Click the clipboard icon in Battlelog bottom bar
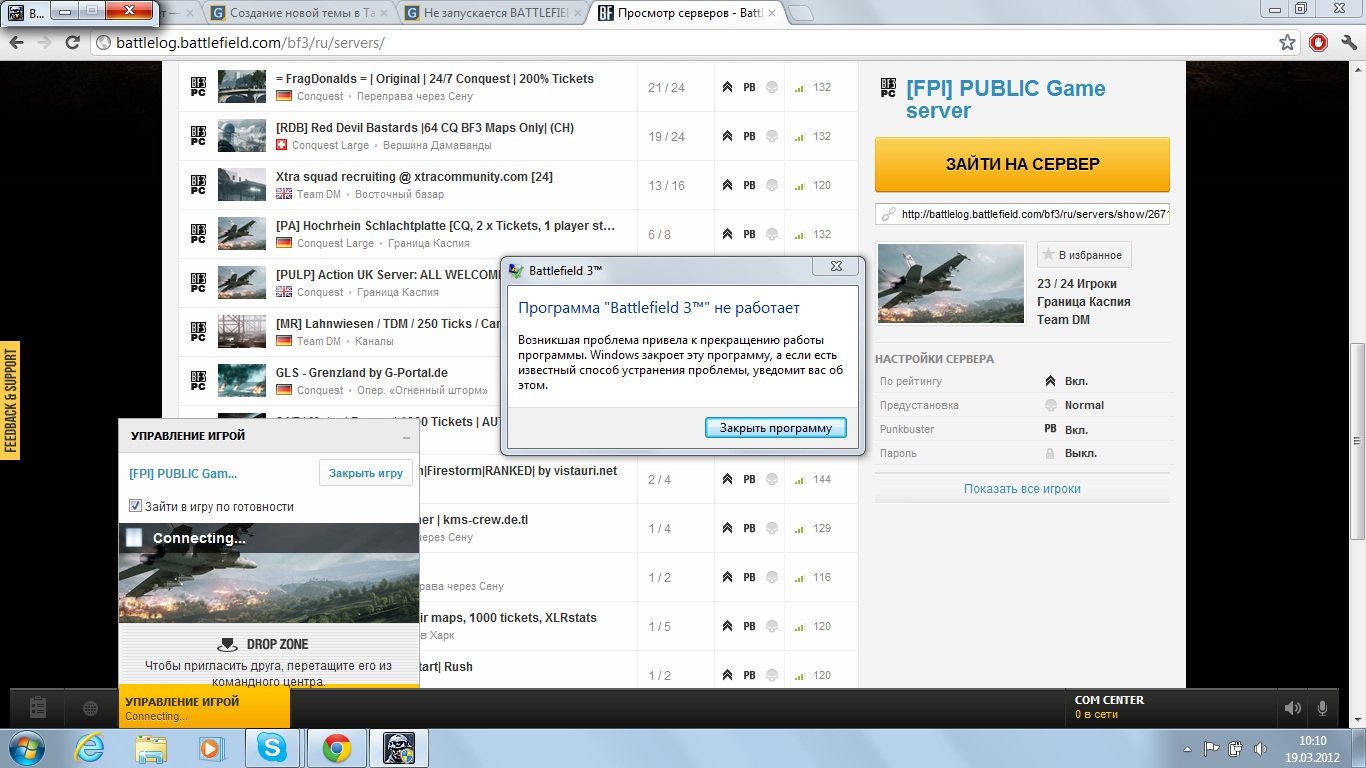This screenshot has width=1366, height=768. (x=38, y=708)
